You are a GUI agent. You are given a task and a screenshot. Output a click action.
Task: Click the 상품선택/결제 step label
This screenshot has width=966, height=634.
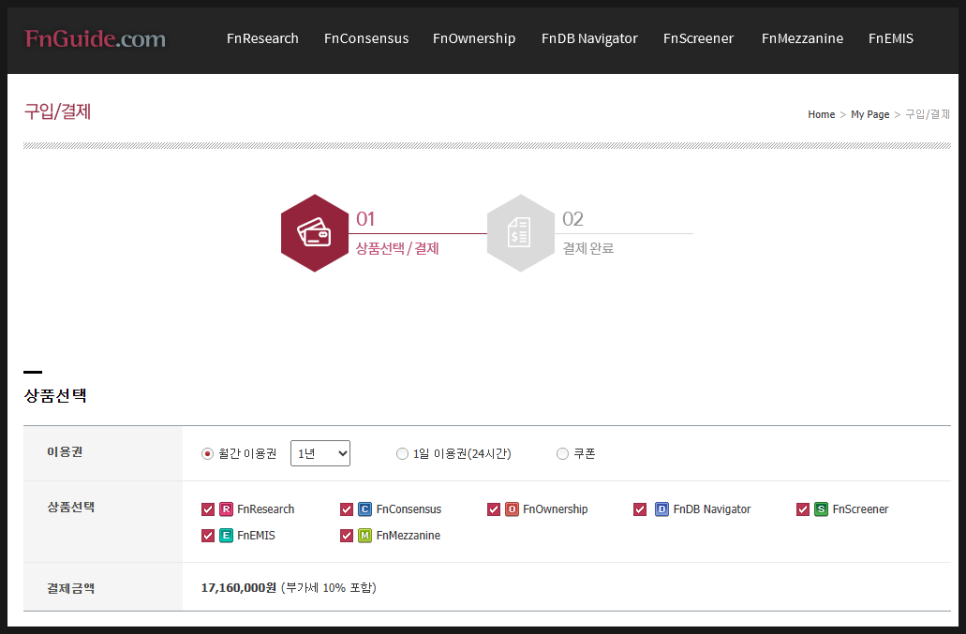point(397,248)
